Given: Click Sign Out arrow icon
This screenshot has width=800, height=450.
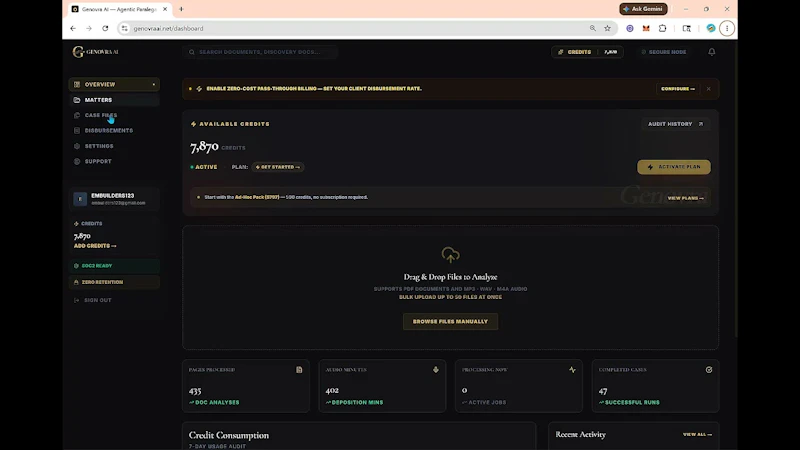Looking at the screenshot, I should click(x=77, y=300).
